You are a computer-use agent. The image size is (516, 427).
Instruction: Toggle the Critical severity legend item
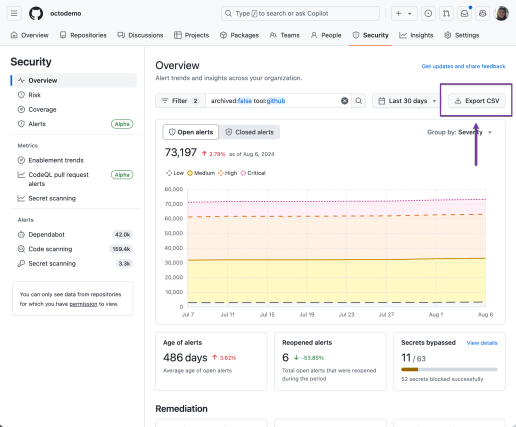(253, 173)
